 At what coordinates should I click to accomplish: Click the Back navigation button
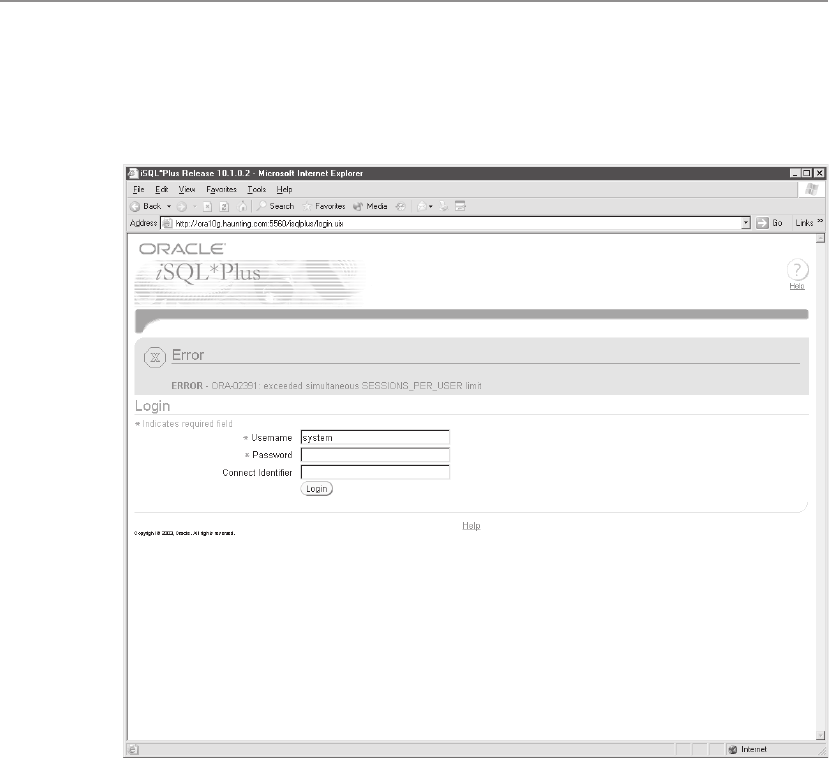pyautogui.click(x=145, y=207)
